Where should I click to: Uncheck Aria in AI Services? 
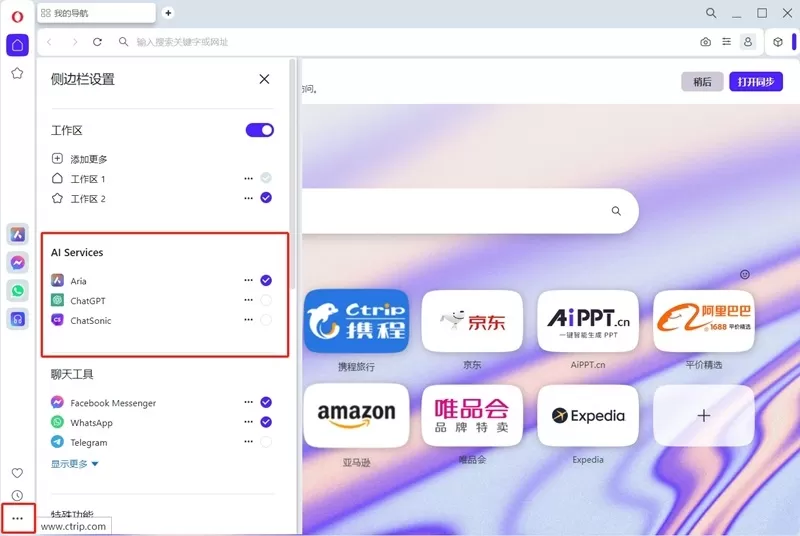tap(266, 280)
